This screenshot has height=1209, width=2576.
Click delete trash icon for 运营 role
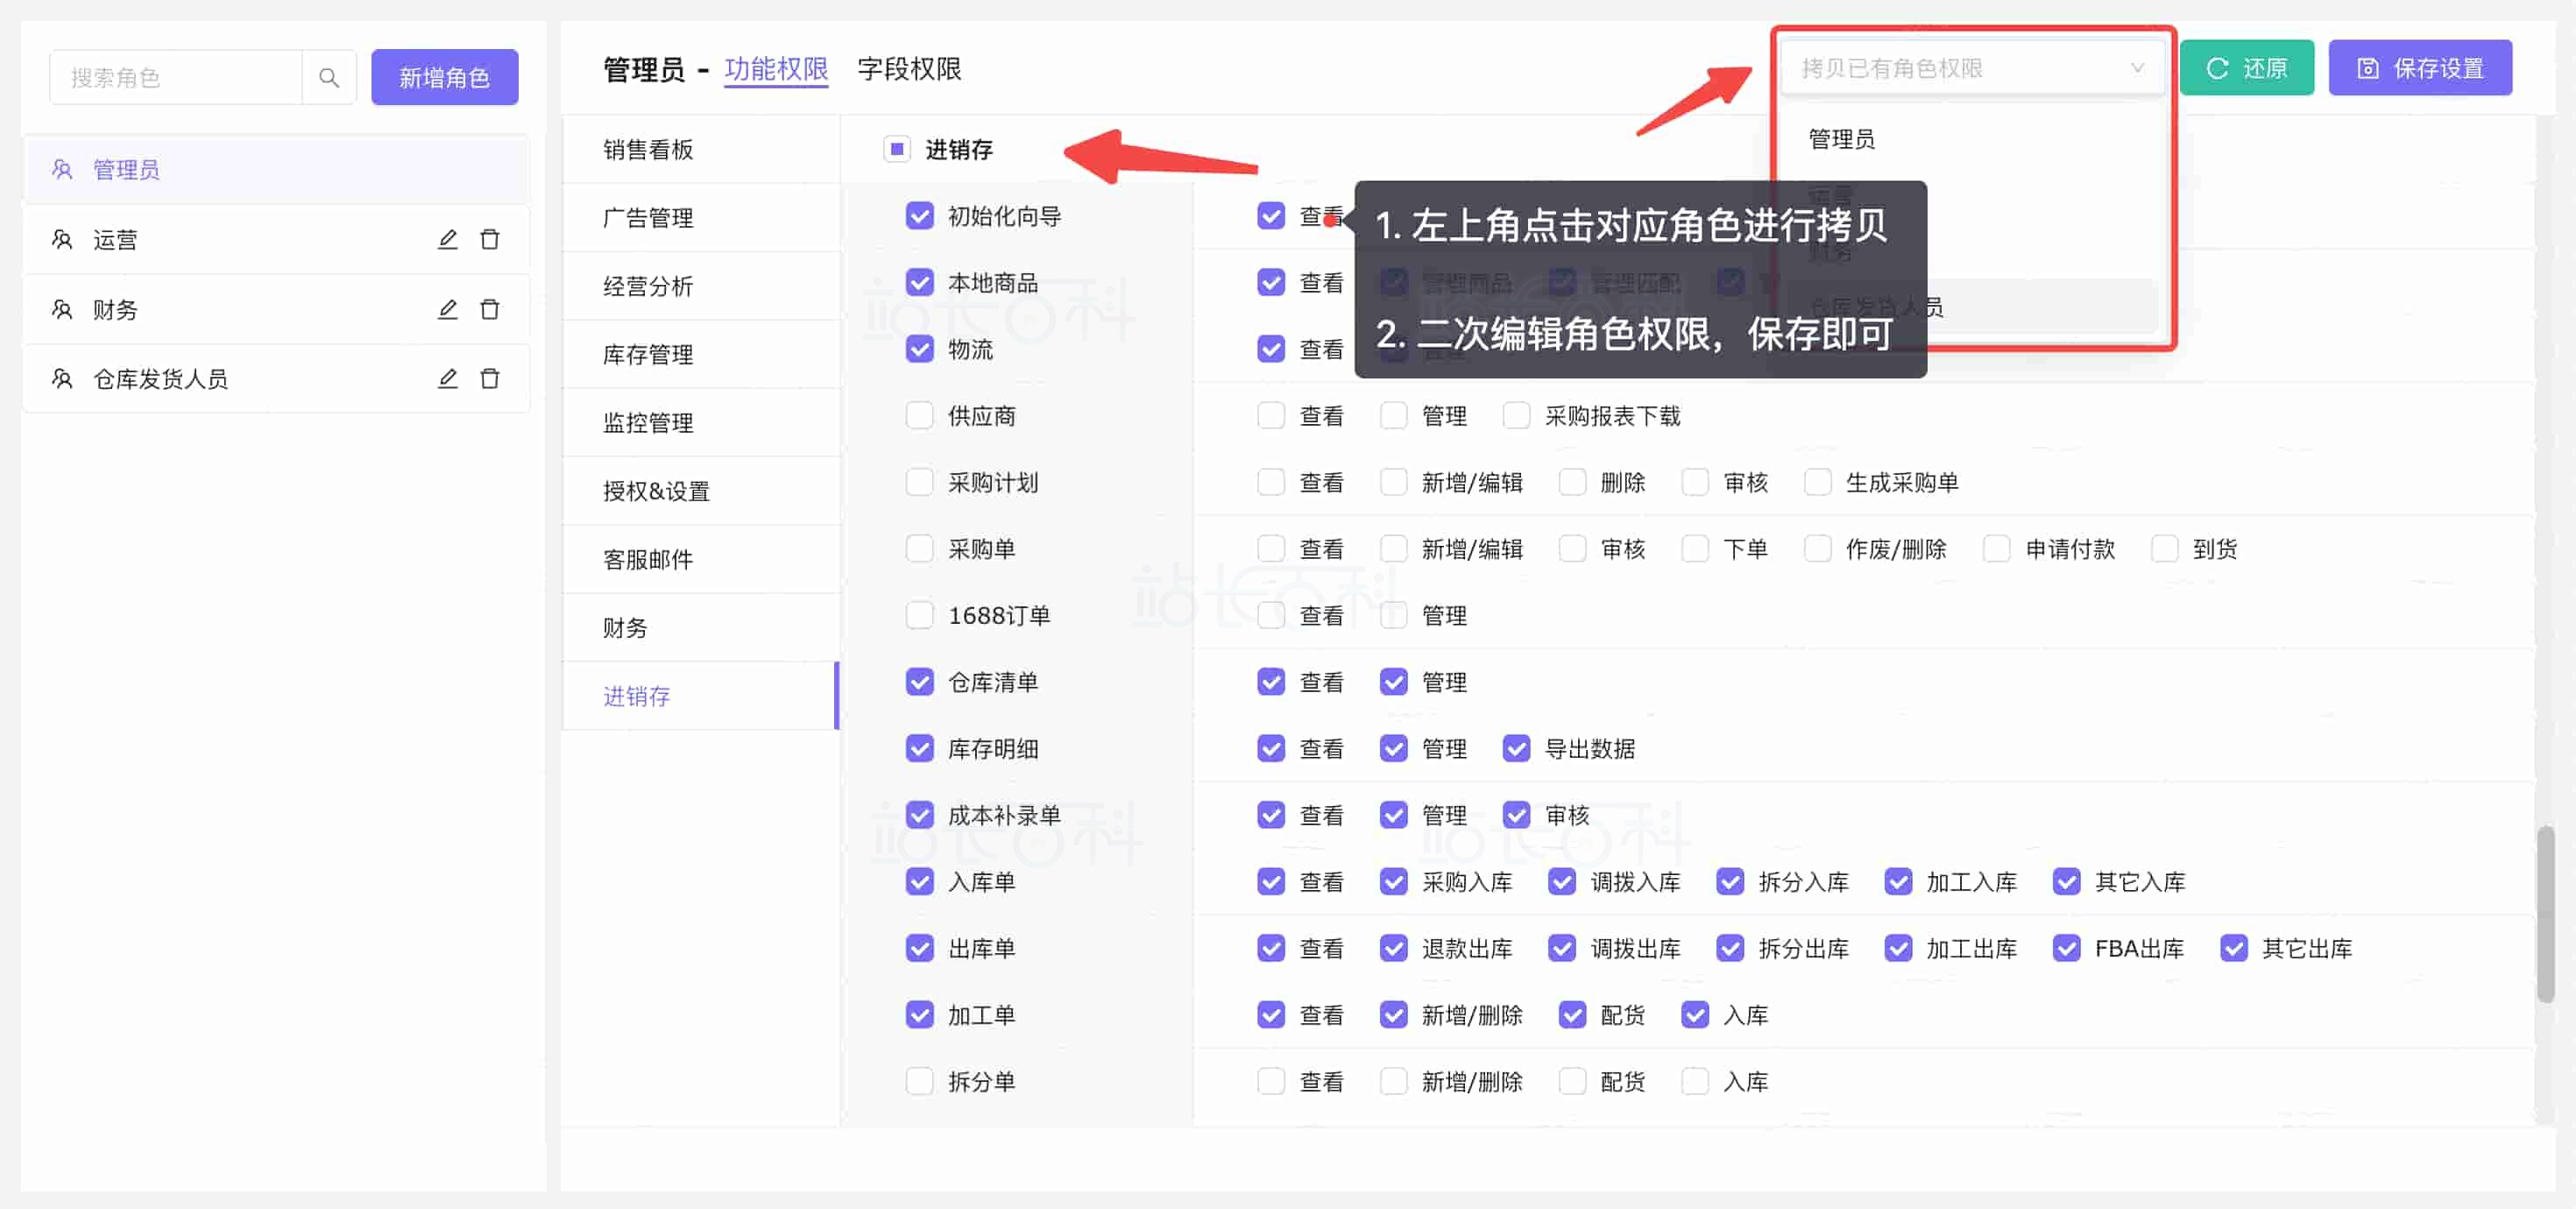489,239
